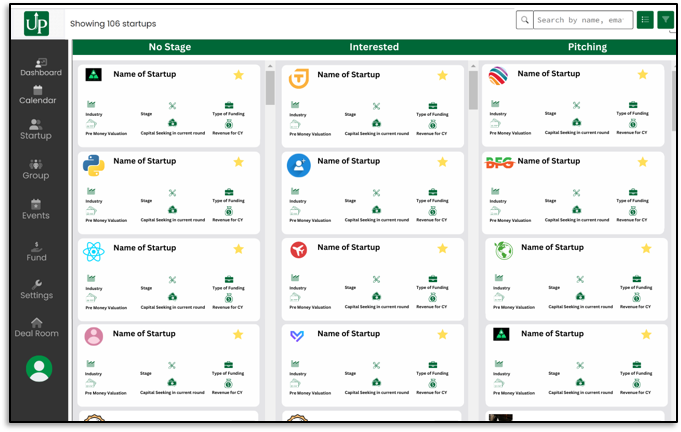The width and height of the screenshot is (681, 432).
Task: Click the blue user avatar logo in Interested
Action: pos(299,165)
